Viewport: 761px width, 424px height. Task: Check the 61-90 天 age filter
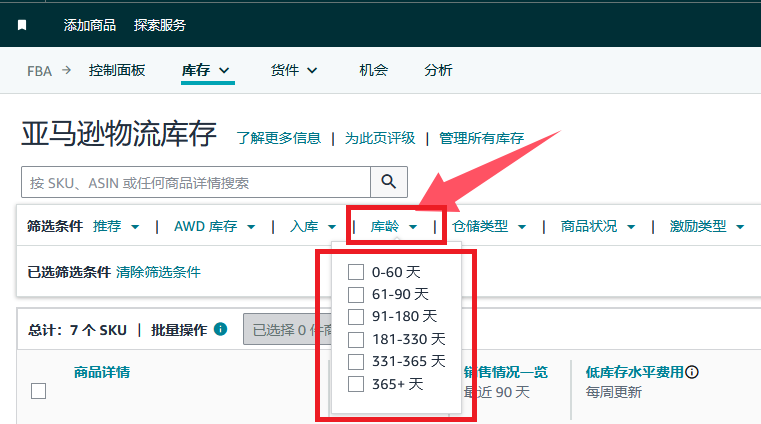point(356,294)
